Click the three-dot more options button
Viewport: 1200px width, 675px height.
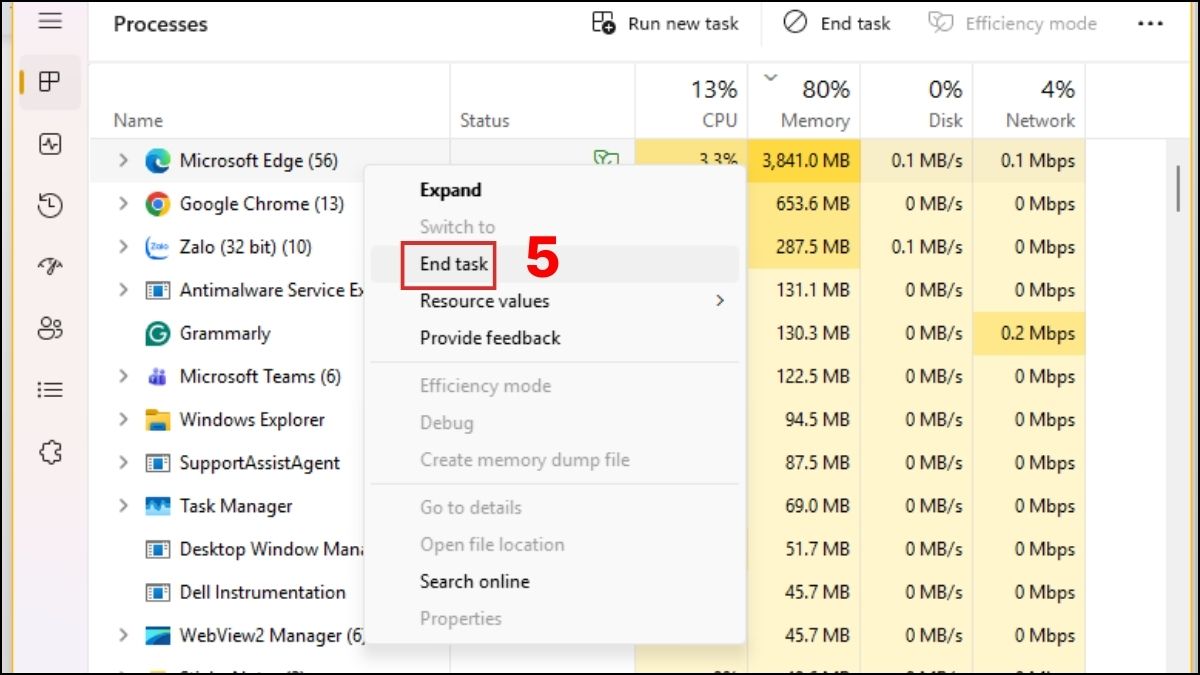coord(1150,24)
